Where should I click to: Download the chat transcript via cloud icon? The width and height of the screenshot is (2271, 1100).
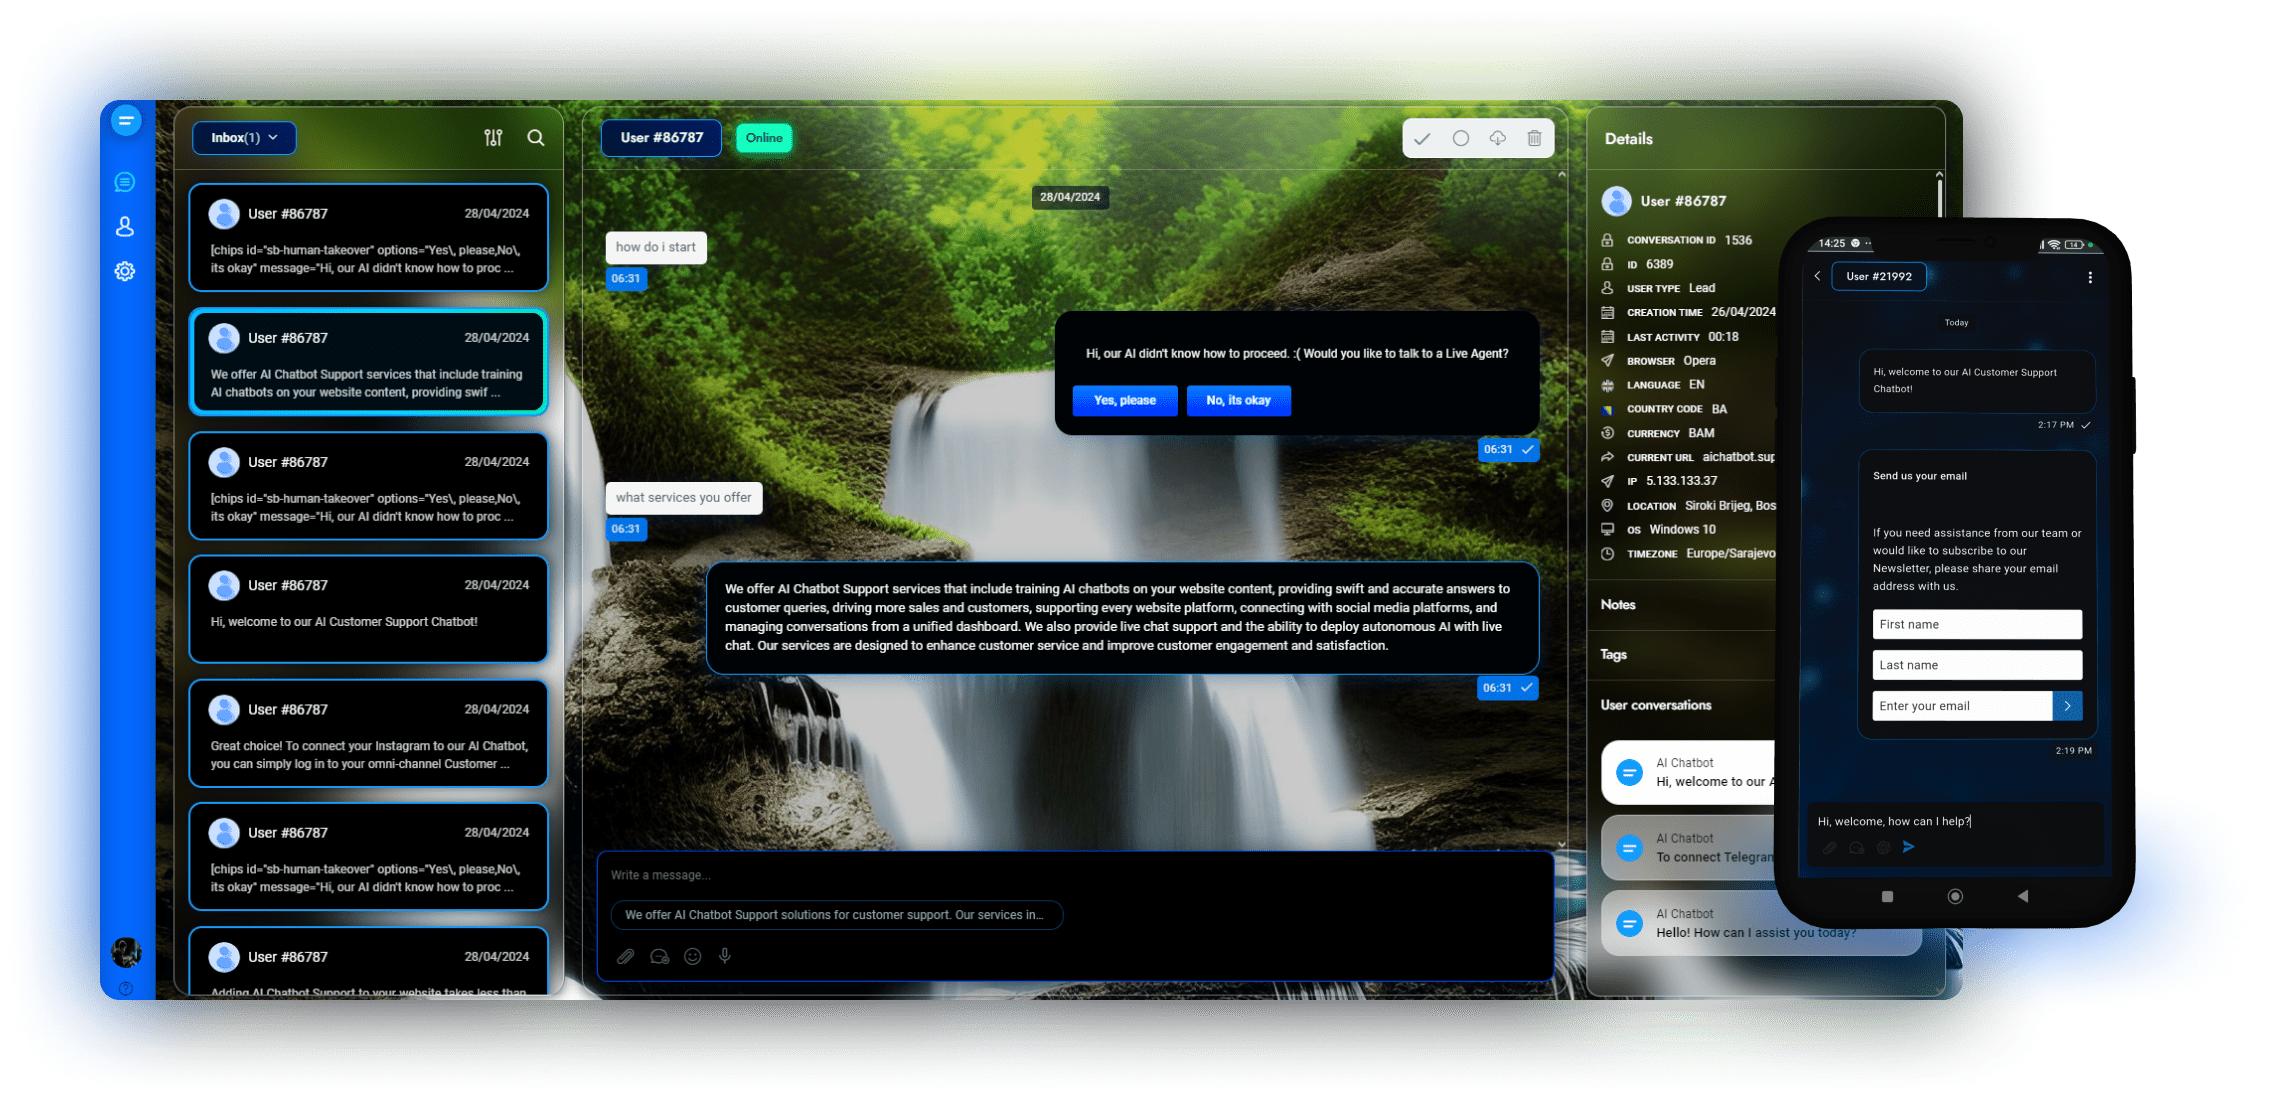[x=1497, y=138]
